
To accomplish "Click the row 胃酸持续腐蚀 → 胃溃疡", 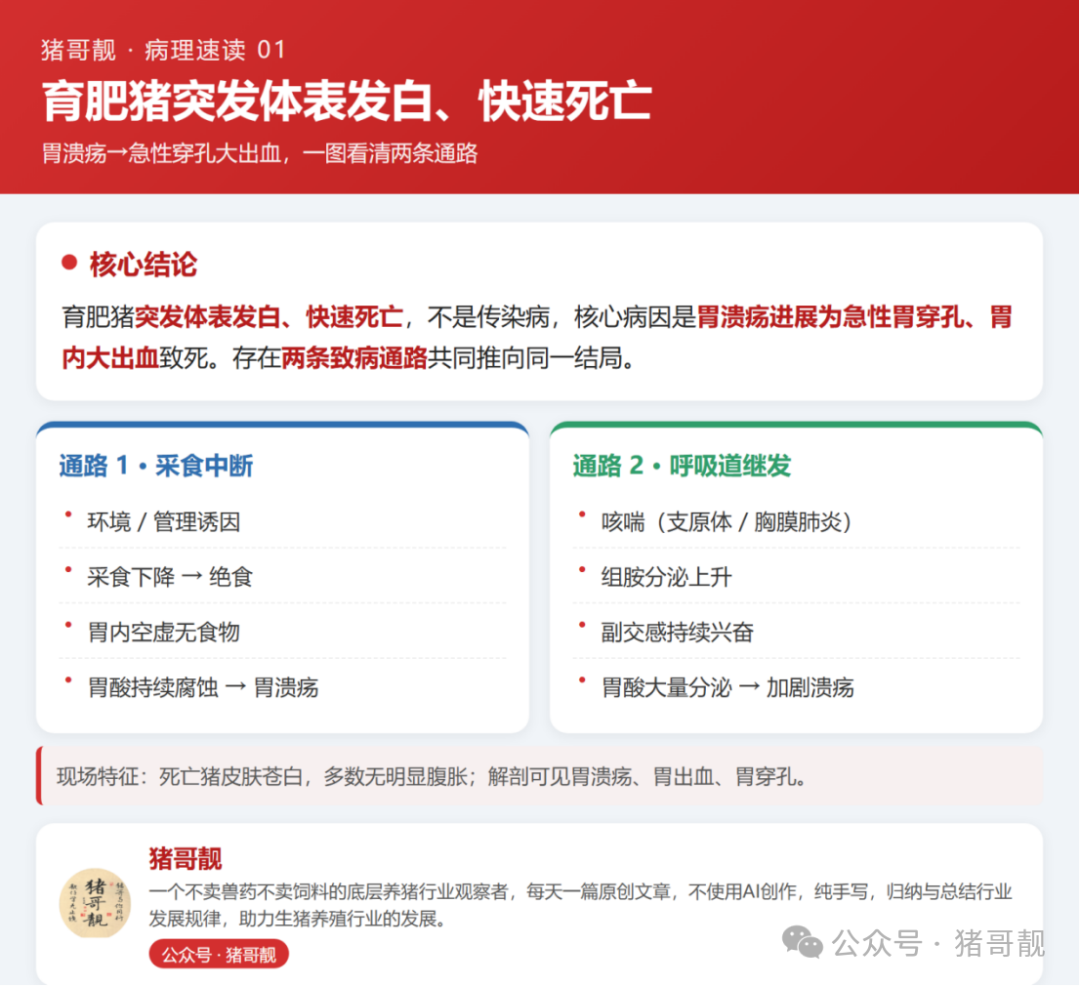I will tap(282, 687).
